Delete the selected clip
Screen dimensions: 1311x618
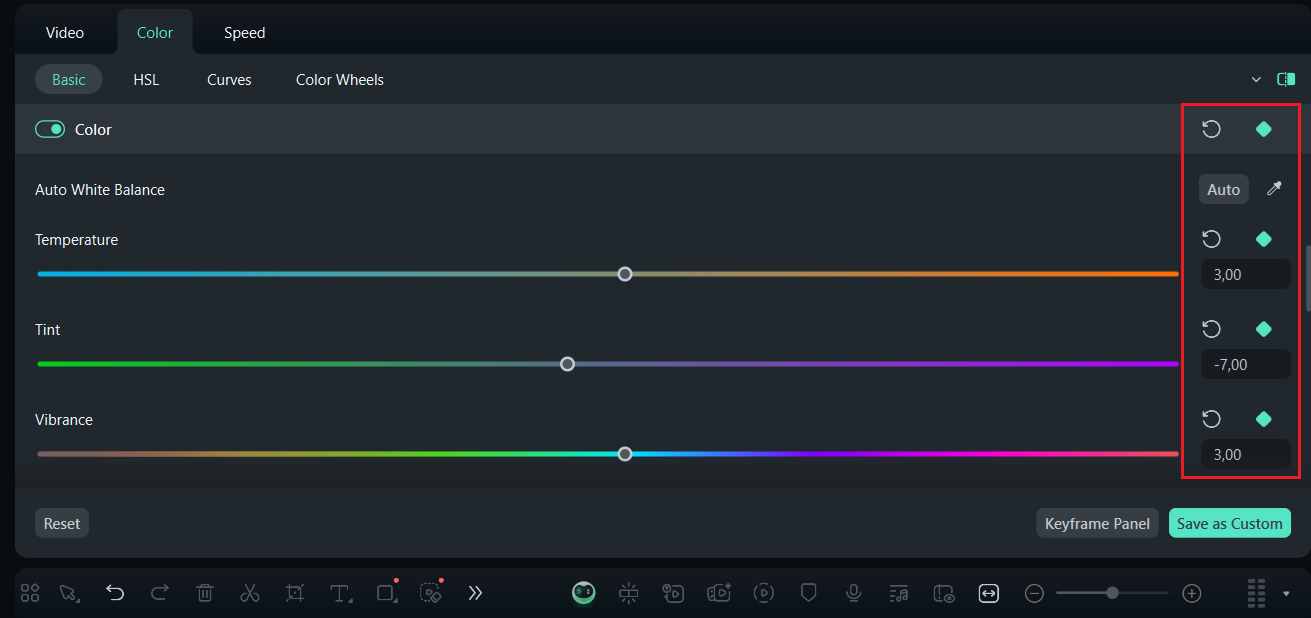[205, 592]
